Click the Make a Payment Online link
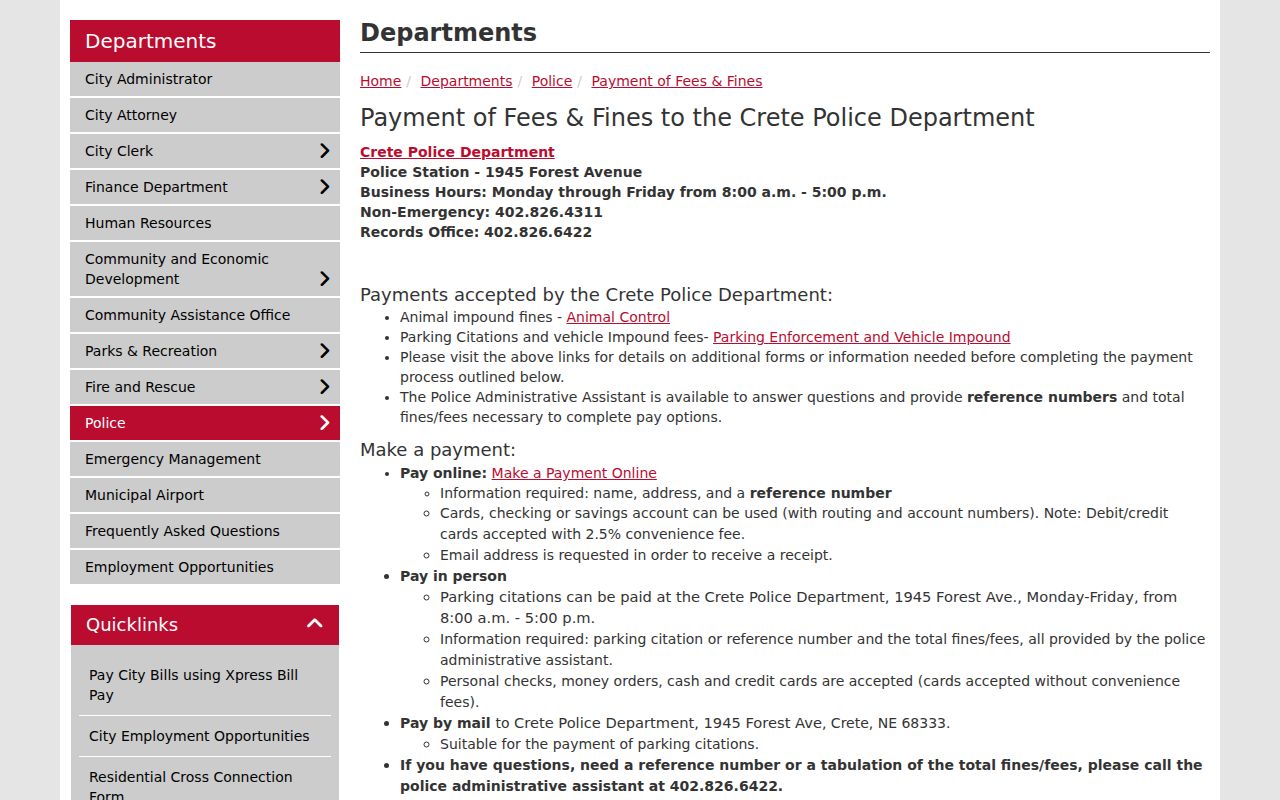The image size is (1280, 800). coord(574,473)
